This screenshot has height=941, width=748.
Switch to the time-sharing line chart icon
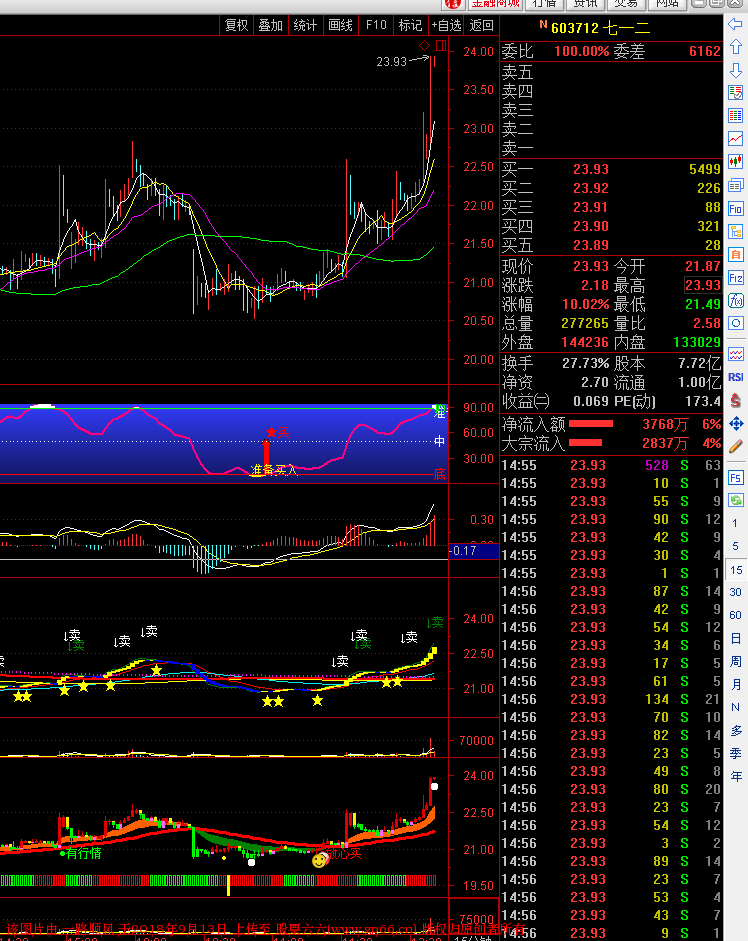point(736,138)
